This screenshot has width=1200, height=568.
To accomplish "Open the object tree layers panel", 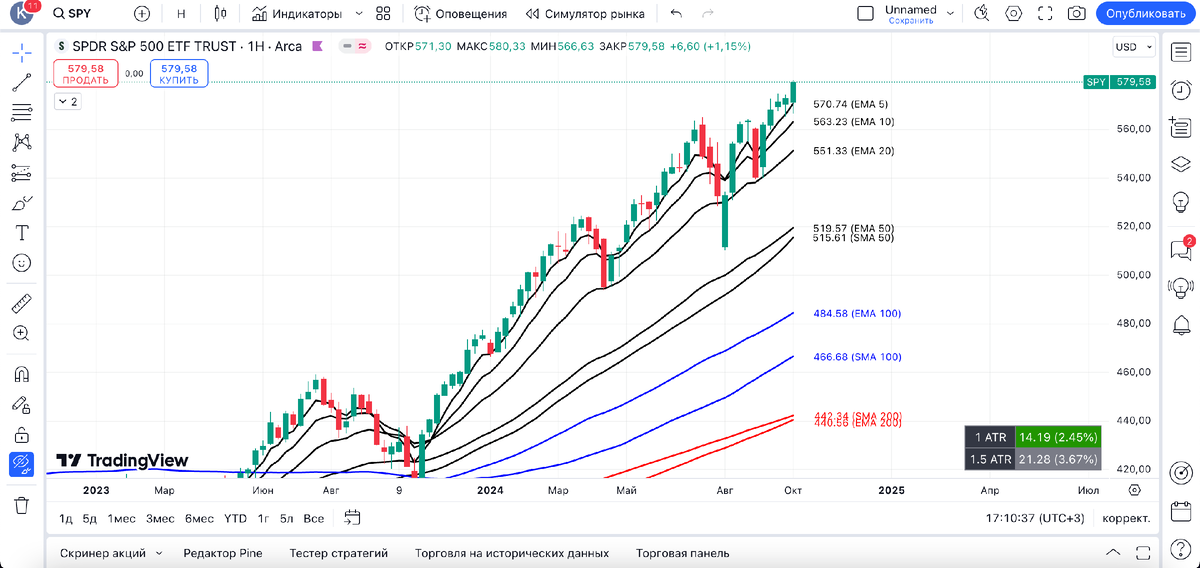I will (x=1180, y=165).
